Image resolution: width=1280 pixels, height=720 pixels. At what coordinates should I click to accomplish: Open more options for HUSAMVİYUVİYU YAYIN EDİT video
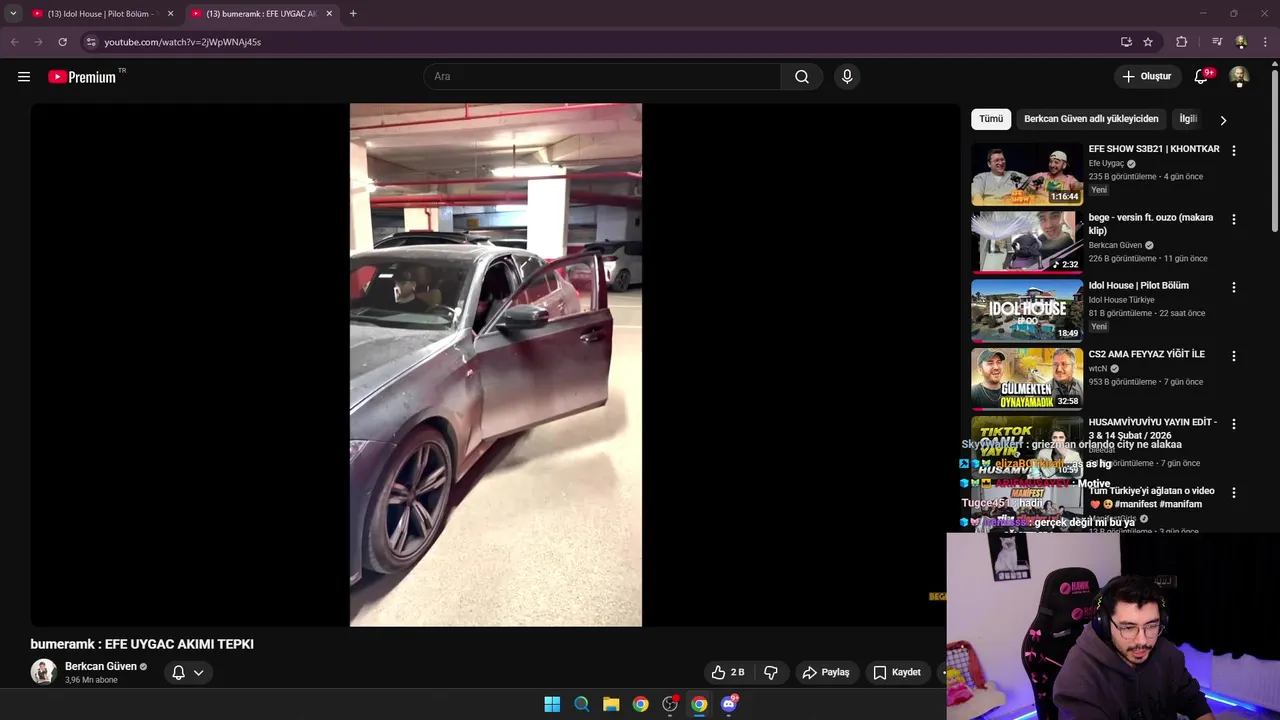coord(1233,424)
